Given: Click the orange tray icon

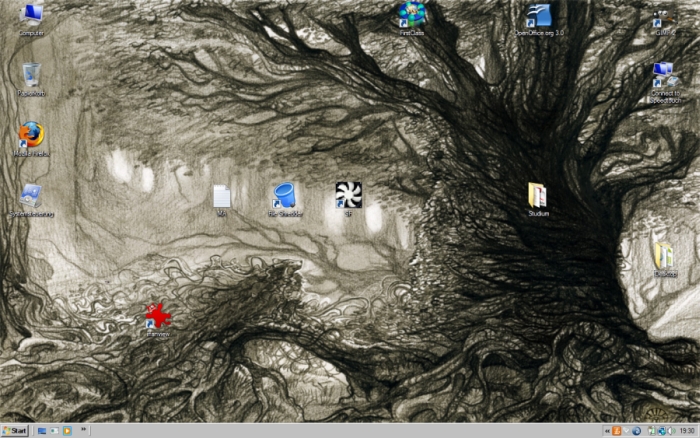Looking at the screenshot, I should (617, 431).
